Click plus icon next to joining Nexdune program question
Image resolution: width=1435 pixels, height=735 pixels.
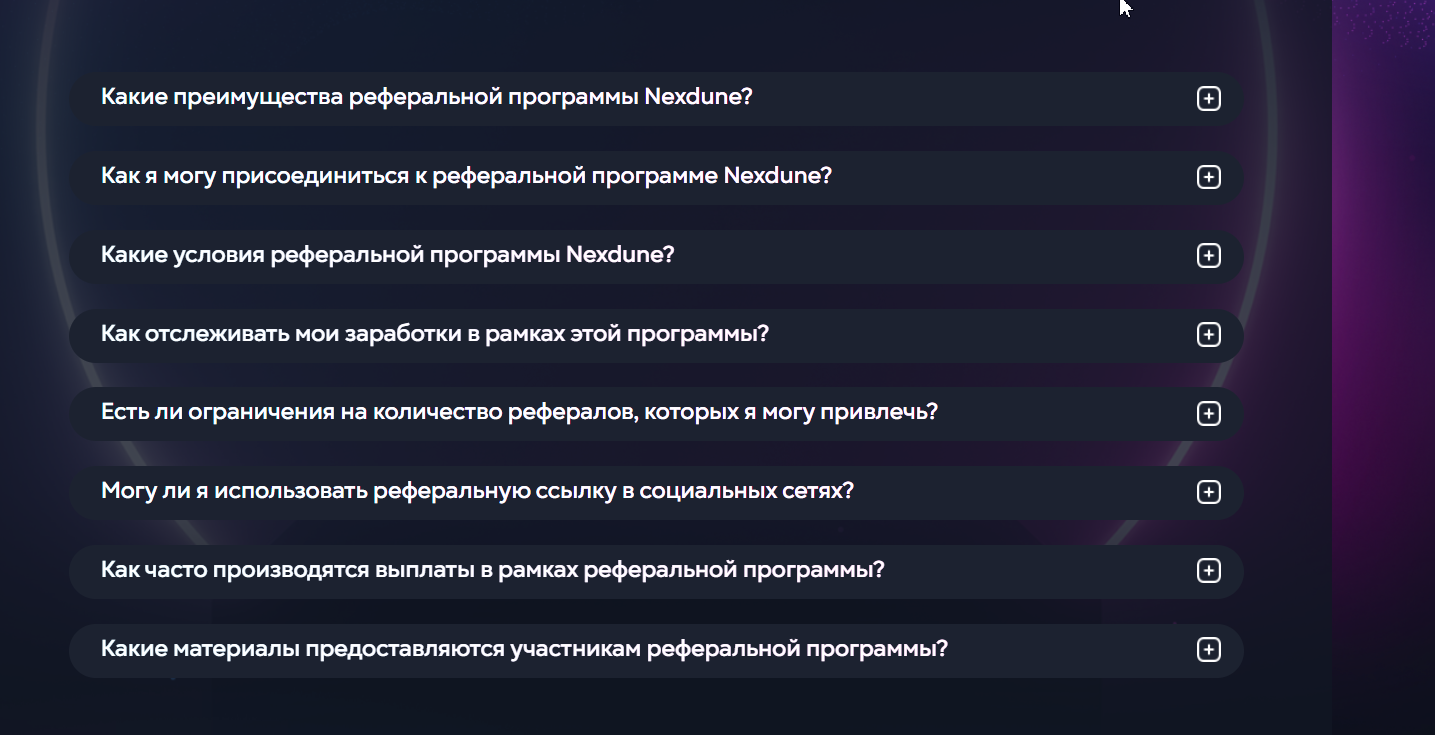[1209, 177]
